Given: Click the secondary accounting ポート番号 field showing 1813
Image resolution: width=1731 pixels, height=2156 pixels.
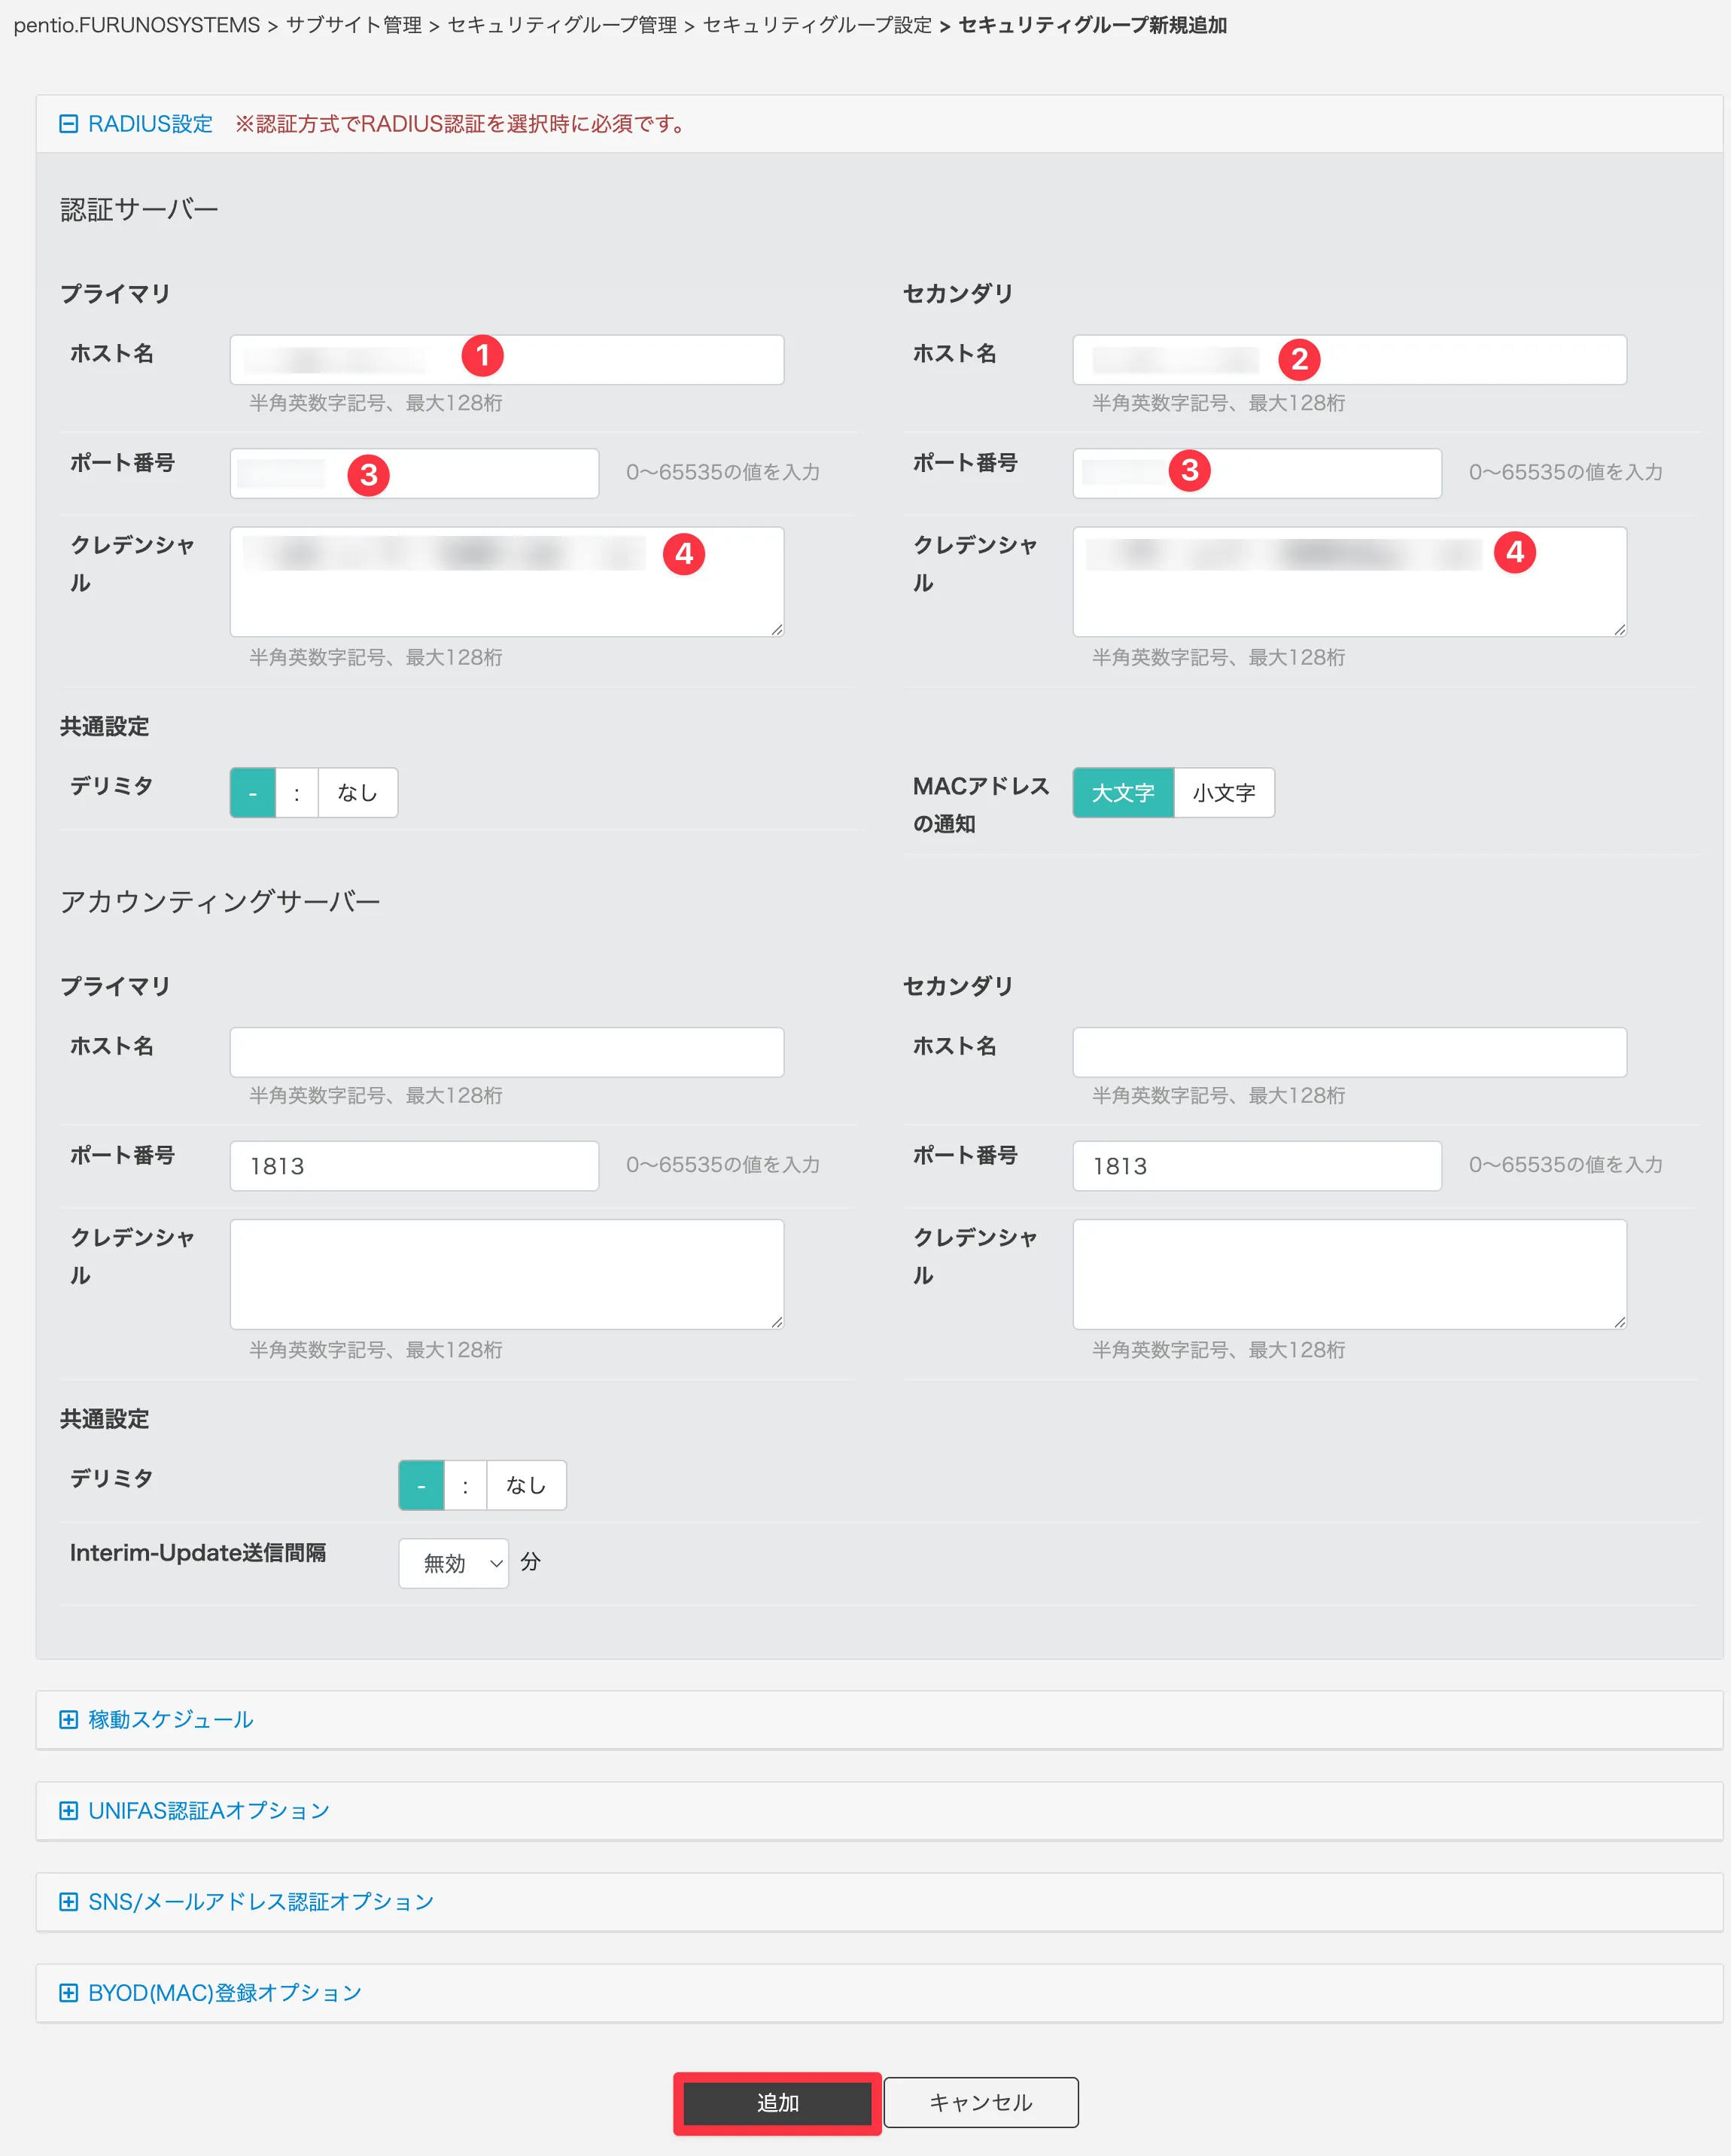Looking at the screenshot, I should coord(1255,1165).
